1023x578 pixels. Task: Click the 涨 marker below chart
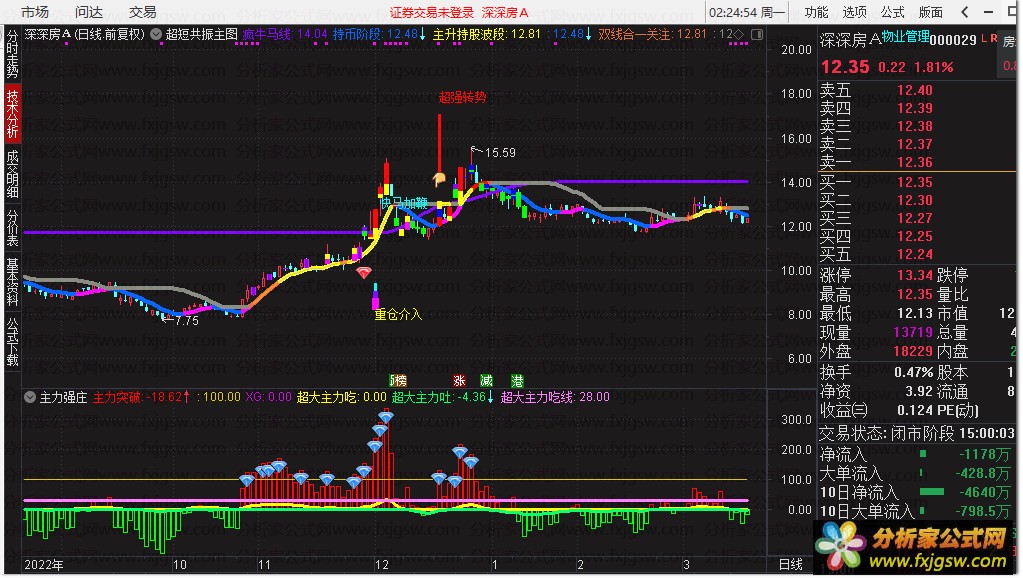[x=460, y=381]
